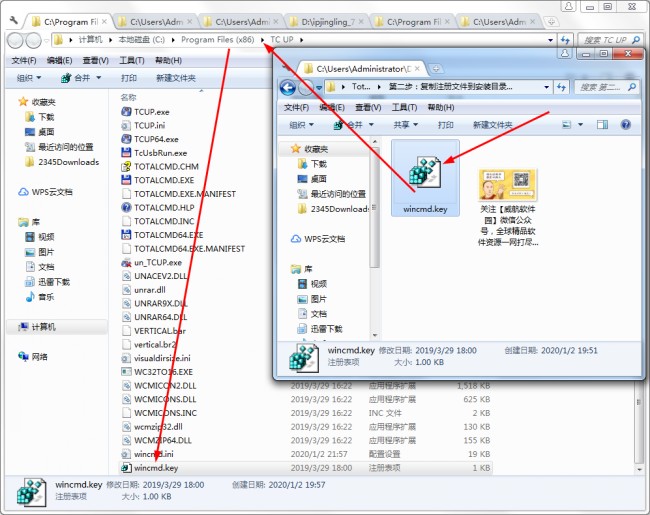Click the refresh button in front window address bar
Image resolution: width=650 pixels, height=515 pixels.
tap(561, 87)
